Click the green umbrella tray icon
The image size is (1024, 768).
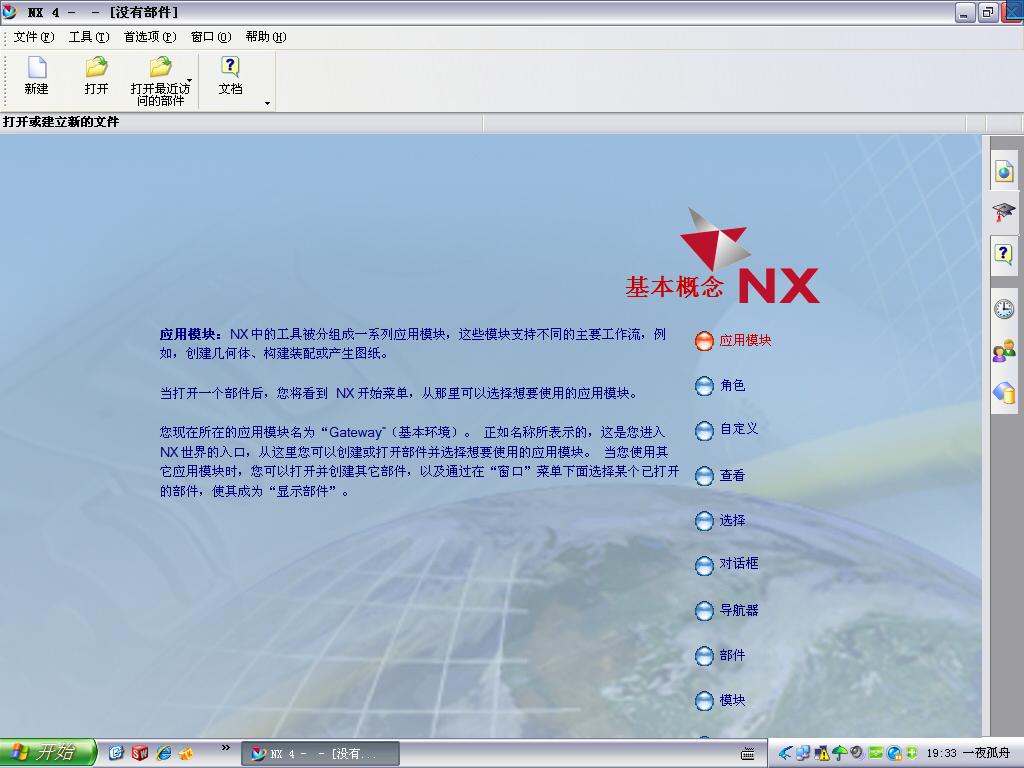pyautogui.click(x=840, y=753)
